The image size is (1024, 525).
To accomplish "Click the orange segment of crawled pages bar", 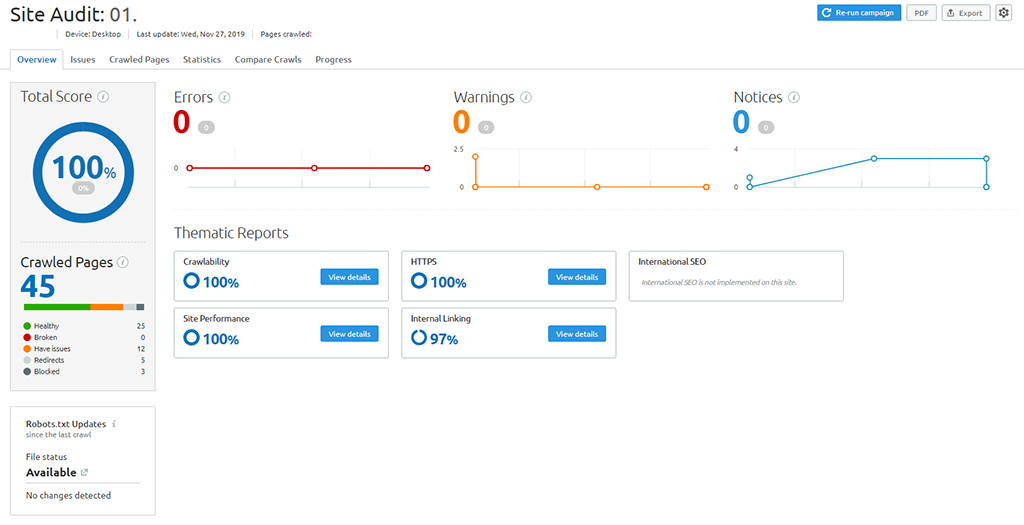I will pyautogui.click(x=106, y=307).
